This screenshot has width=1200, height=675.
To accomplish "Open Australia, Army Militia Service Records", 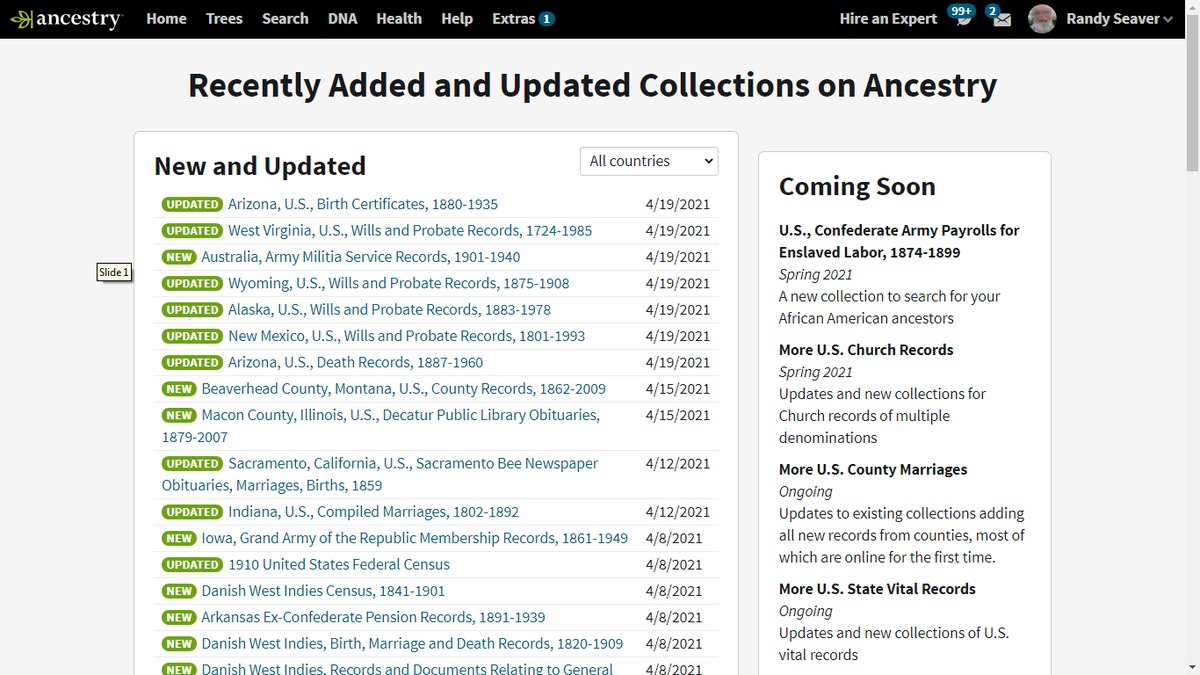I will pos(361,257).
